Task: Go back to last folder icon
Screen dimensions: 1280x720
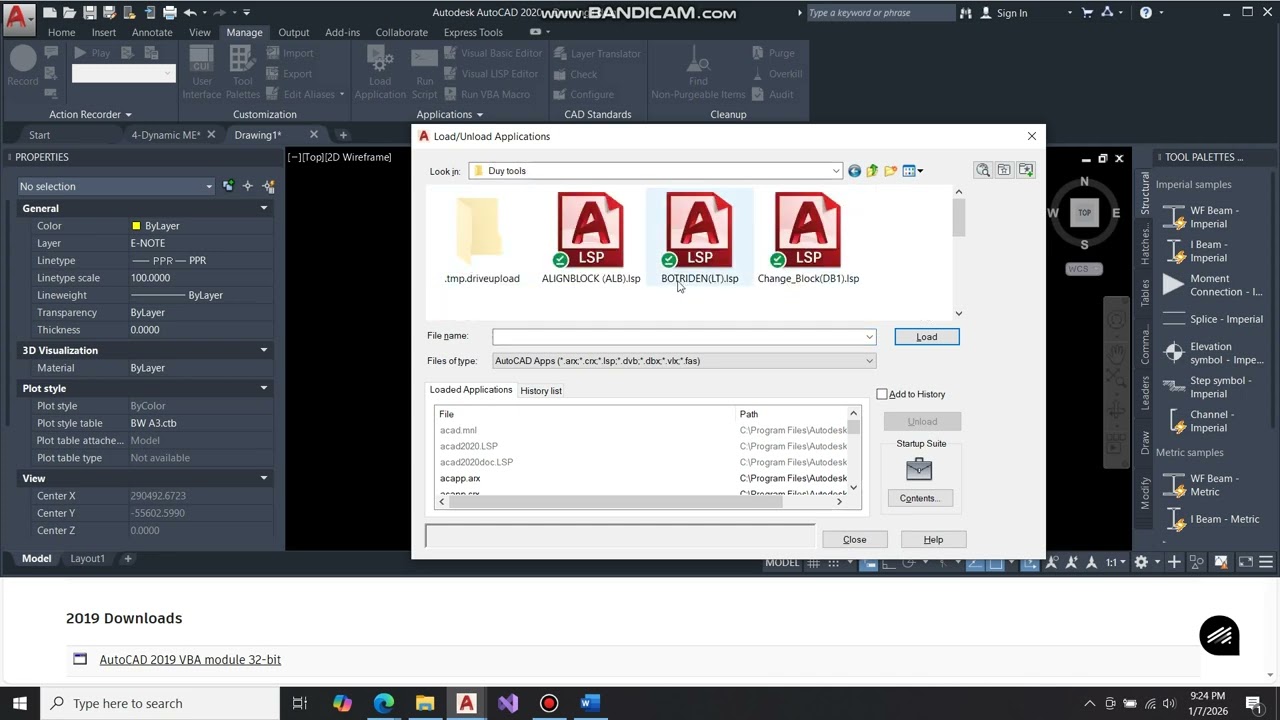Action: (854, 171)
